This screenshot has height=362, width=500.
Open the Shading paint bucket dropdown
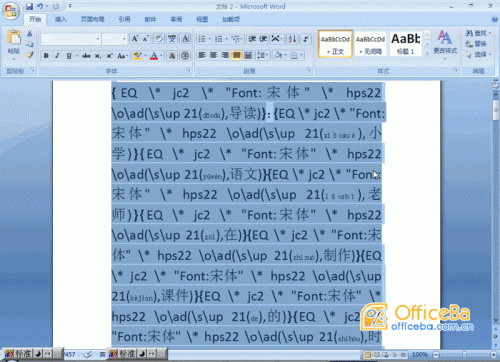(x=279, y=55)
